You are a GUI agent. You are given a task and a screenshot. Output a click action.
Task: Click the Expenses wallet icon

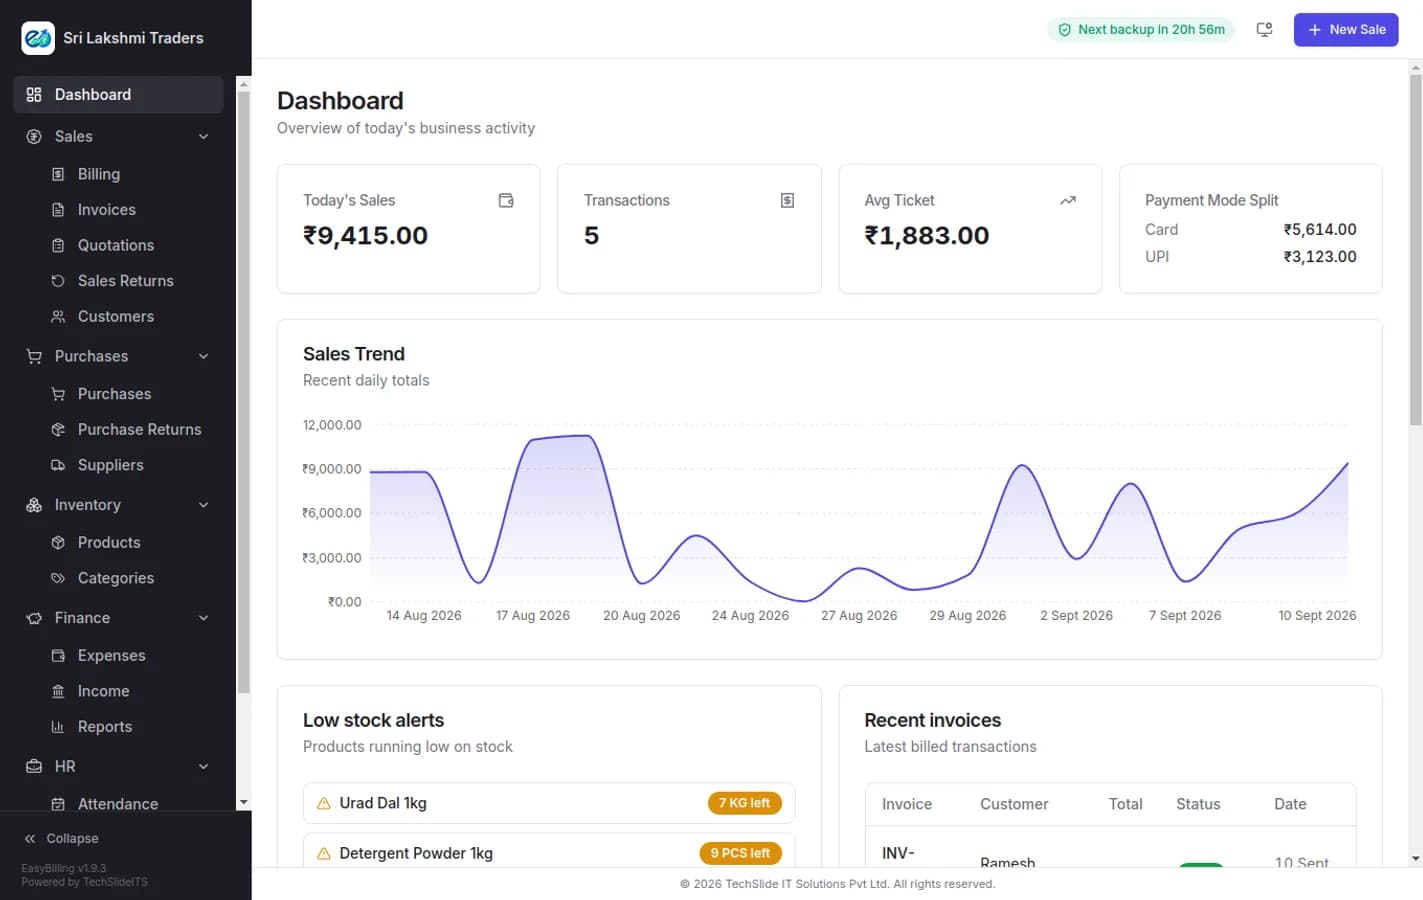coord(58,655)
